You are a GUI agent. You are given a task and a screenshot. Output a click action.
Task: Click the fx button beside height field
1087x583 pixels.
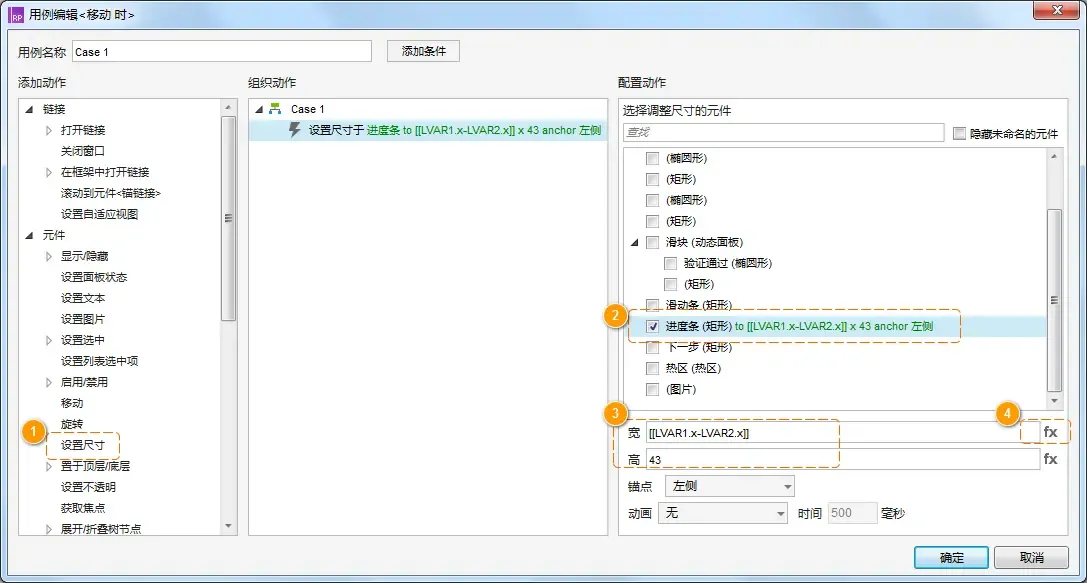point(1050,459)
